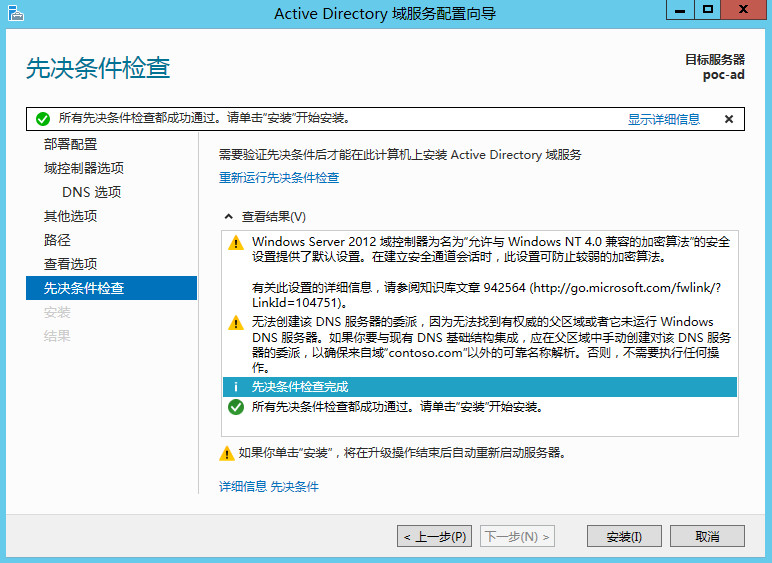Go to 部署配置 step

tap(70, 144)
